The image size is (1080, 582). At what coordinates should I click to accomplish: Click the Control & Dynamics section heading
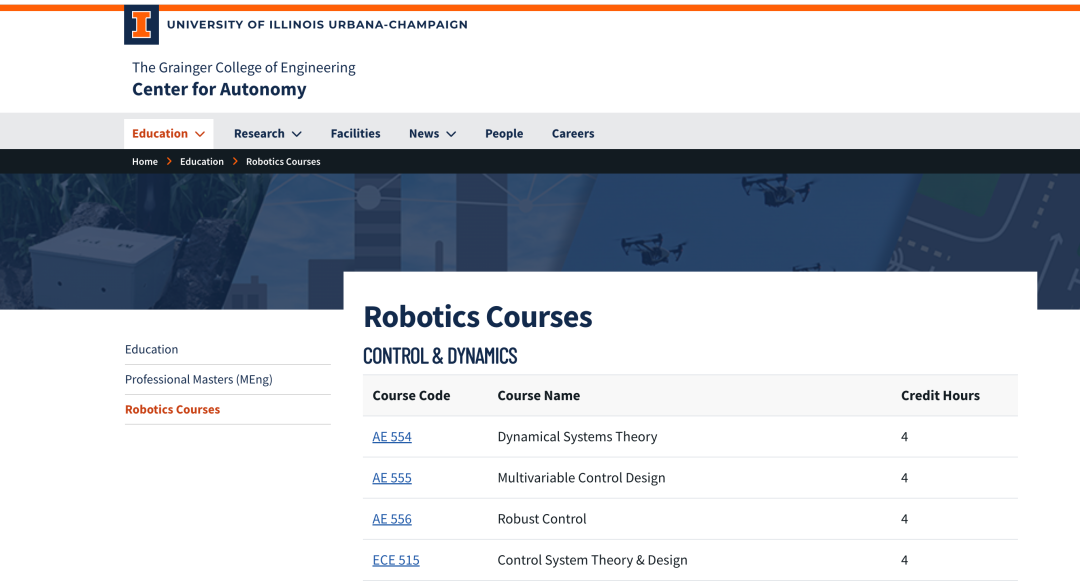click(440, 356)
